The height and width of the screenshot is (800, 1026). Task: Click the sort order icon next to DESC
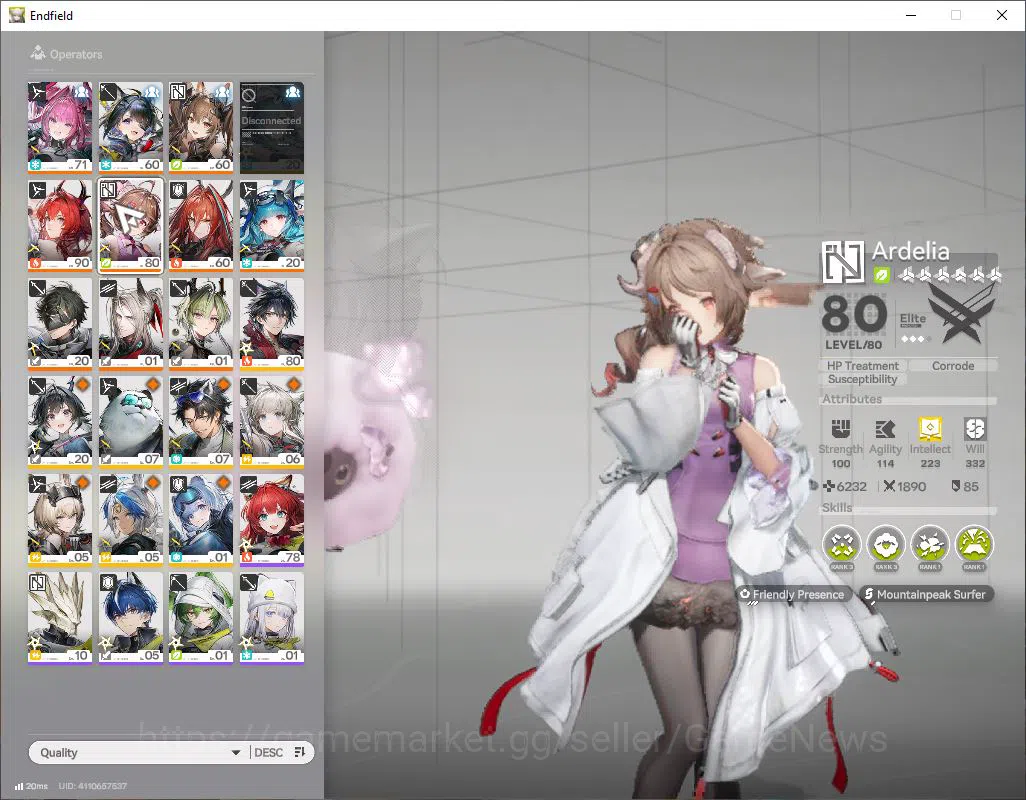coord(300,752)
